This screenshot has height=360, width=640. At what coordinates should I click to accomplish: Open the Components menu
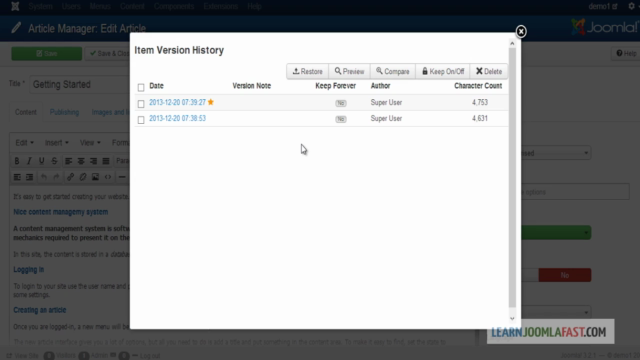point(174,7)
